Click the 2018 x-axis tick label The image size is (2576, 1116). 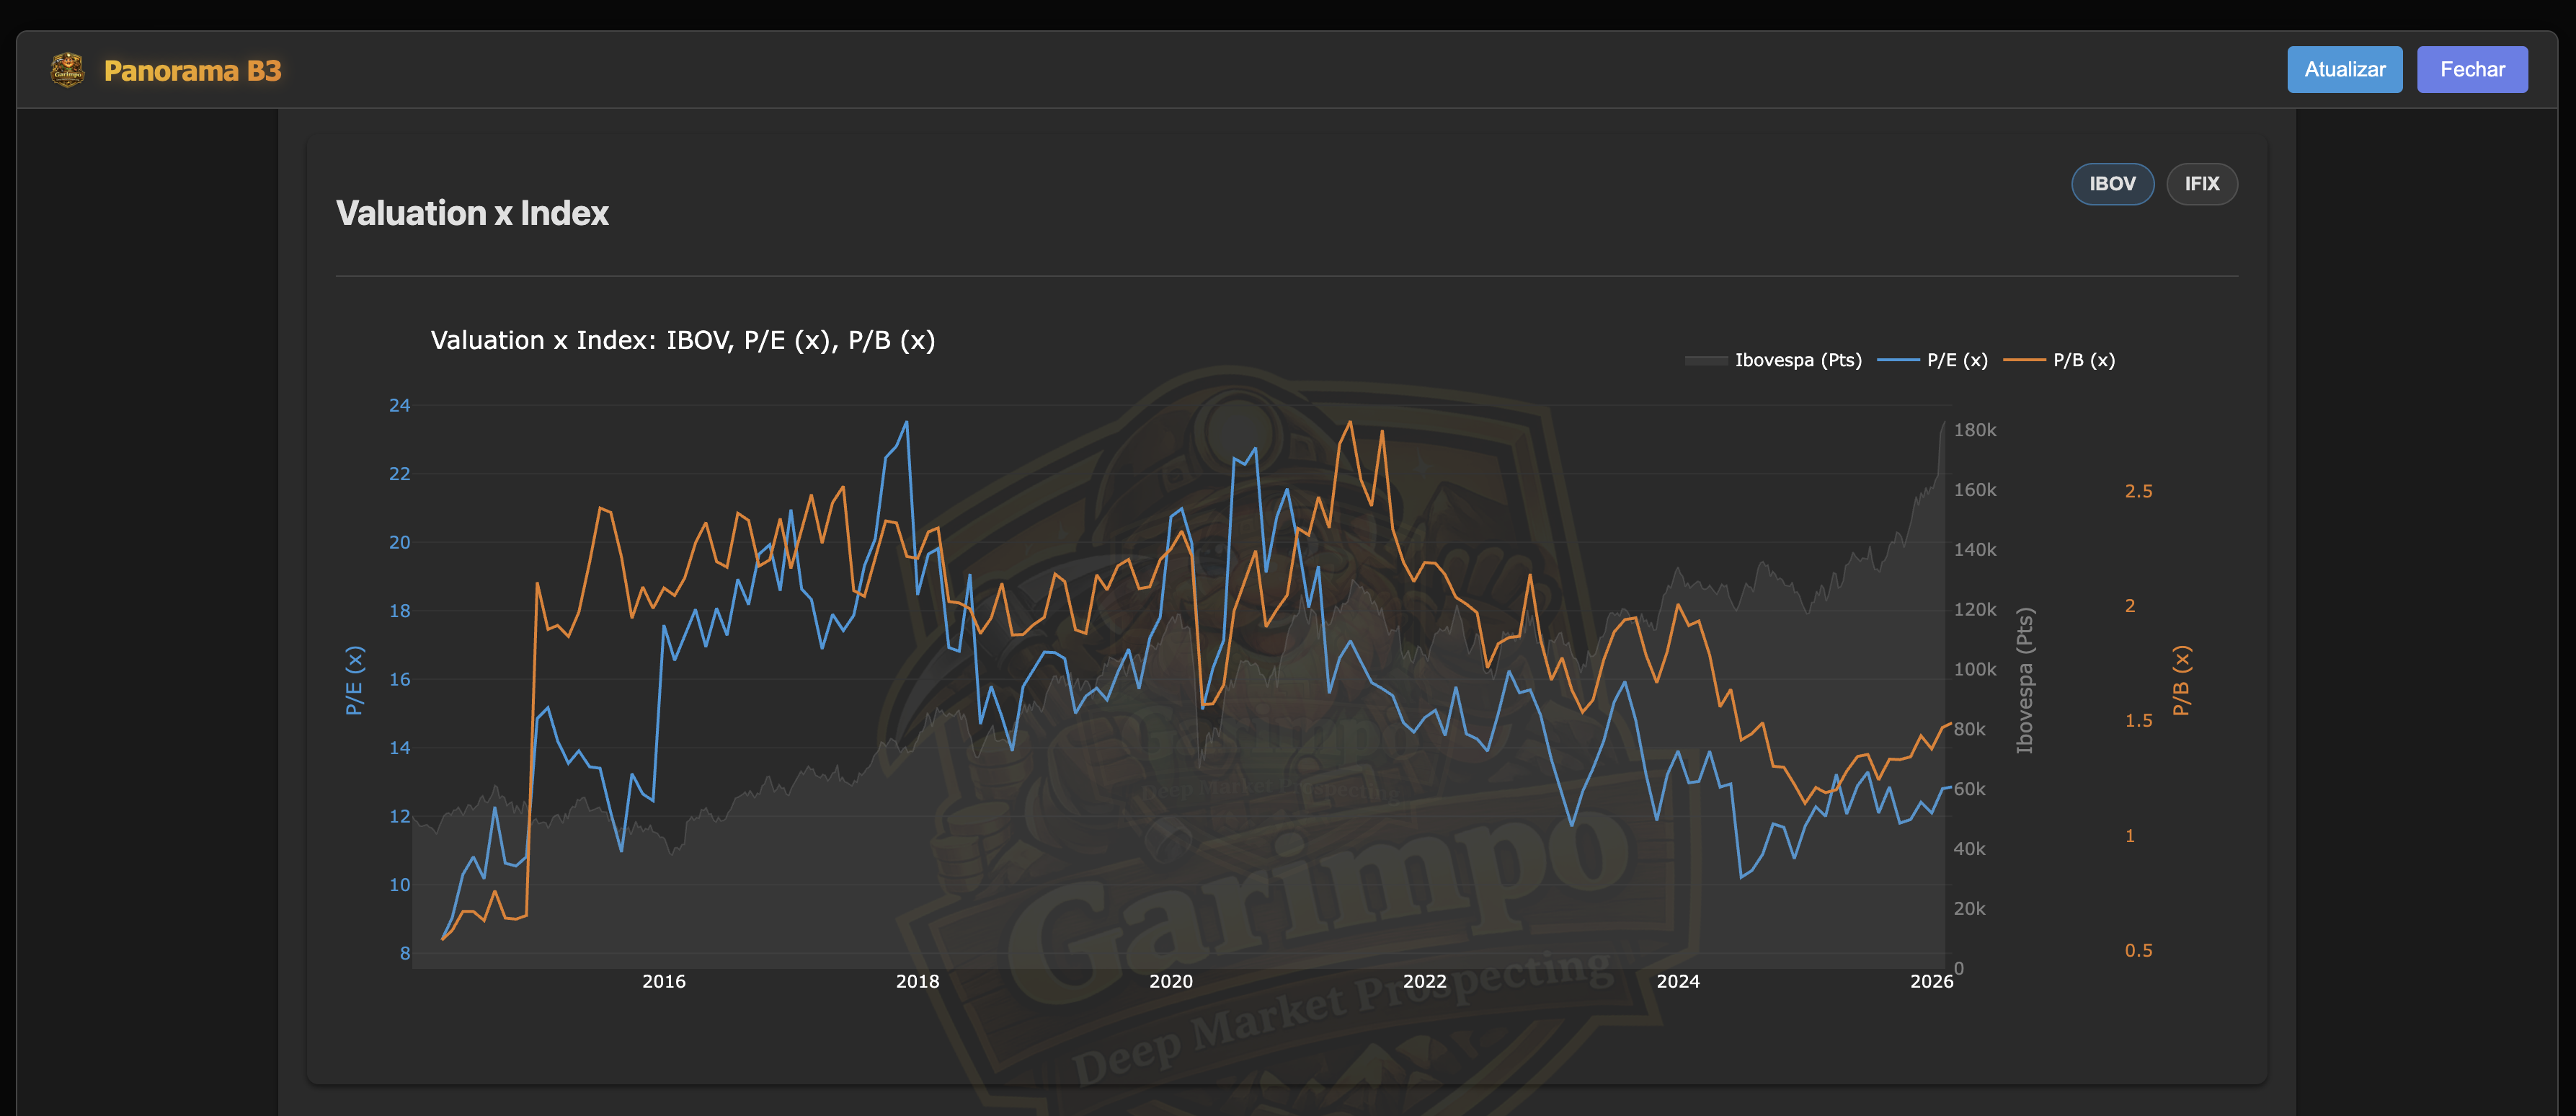(x=917, y=981)
